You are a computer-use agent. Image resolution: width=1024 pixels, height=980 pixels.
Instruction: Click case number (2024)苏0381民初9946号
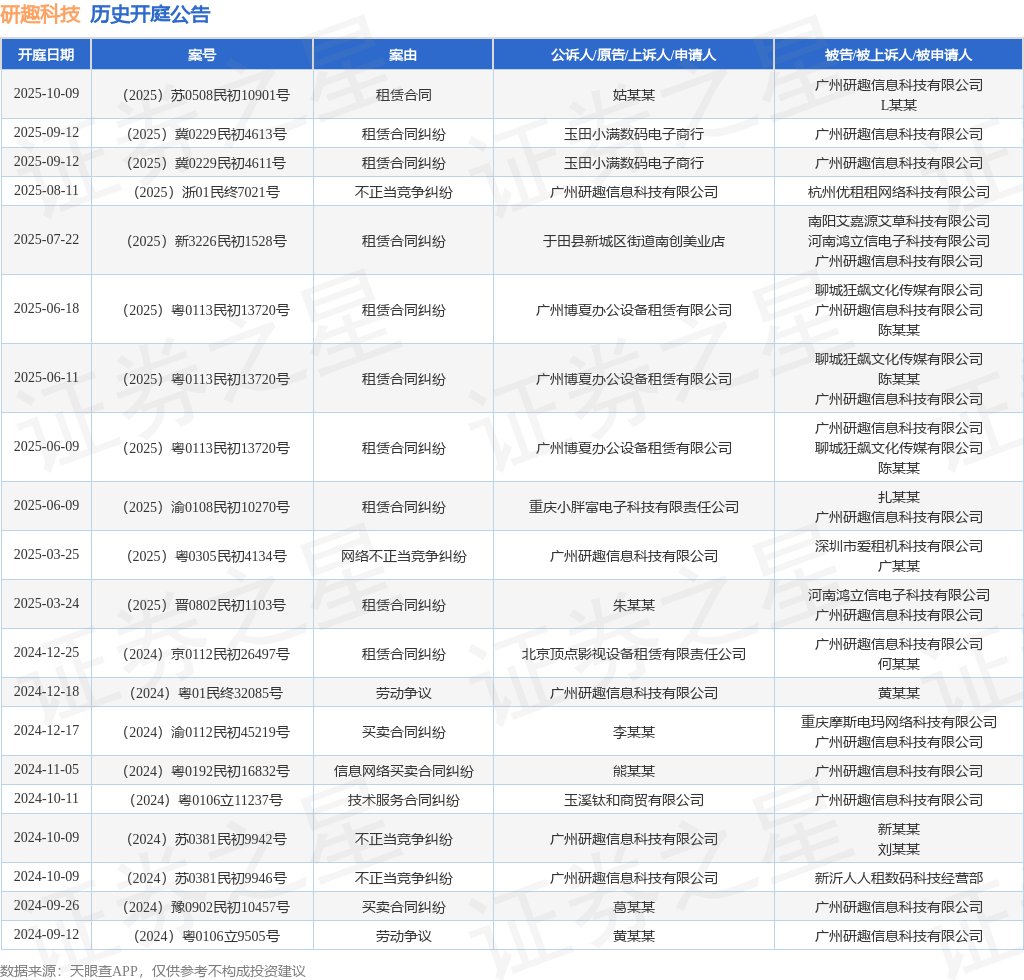[x=206, y=879]
